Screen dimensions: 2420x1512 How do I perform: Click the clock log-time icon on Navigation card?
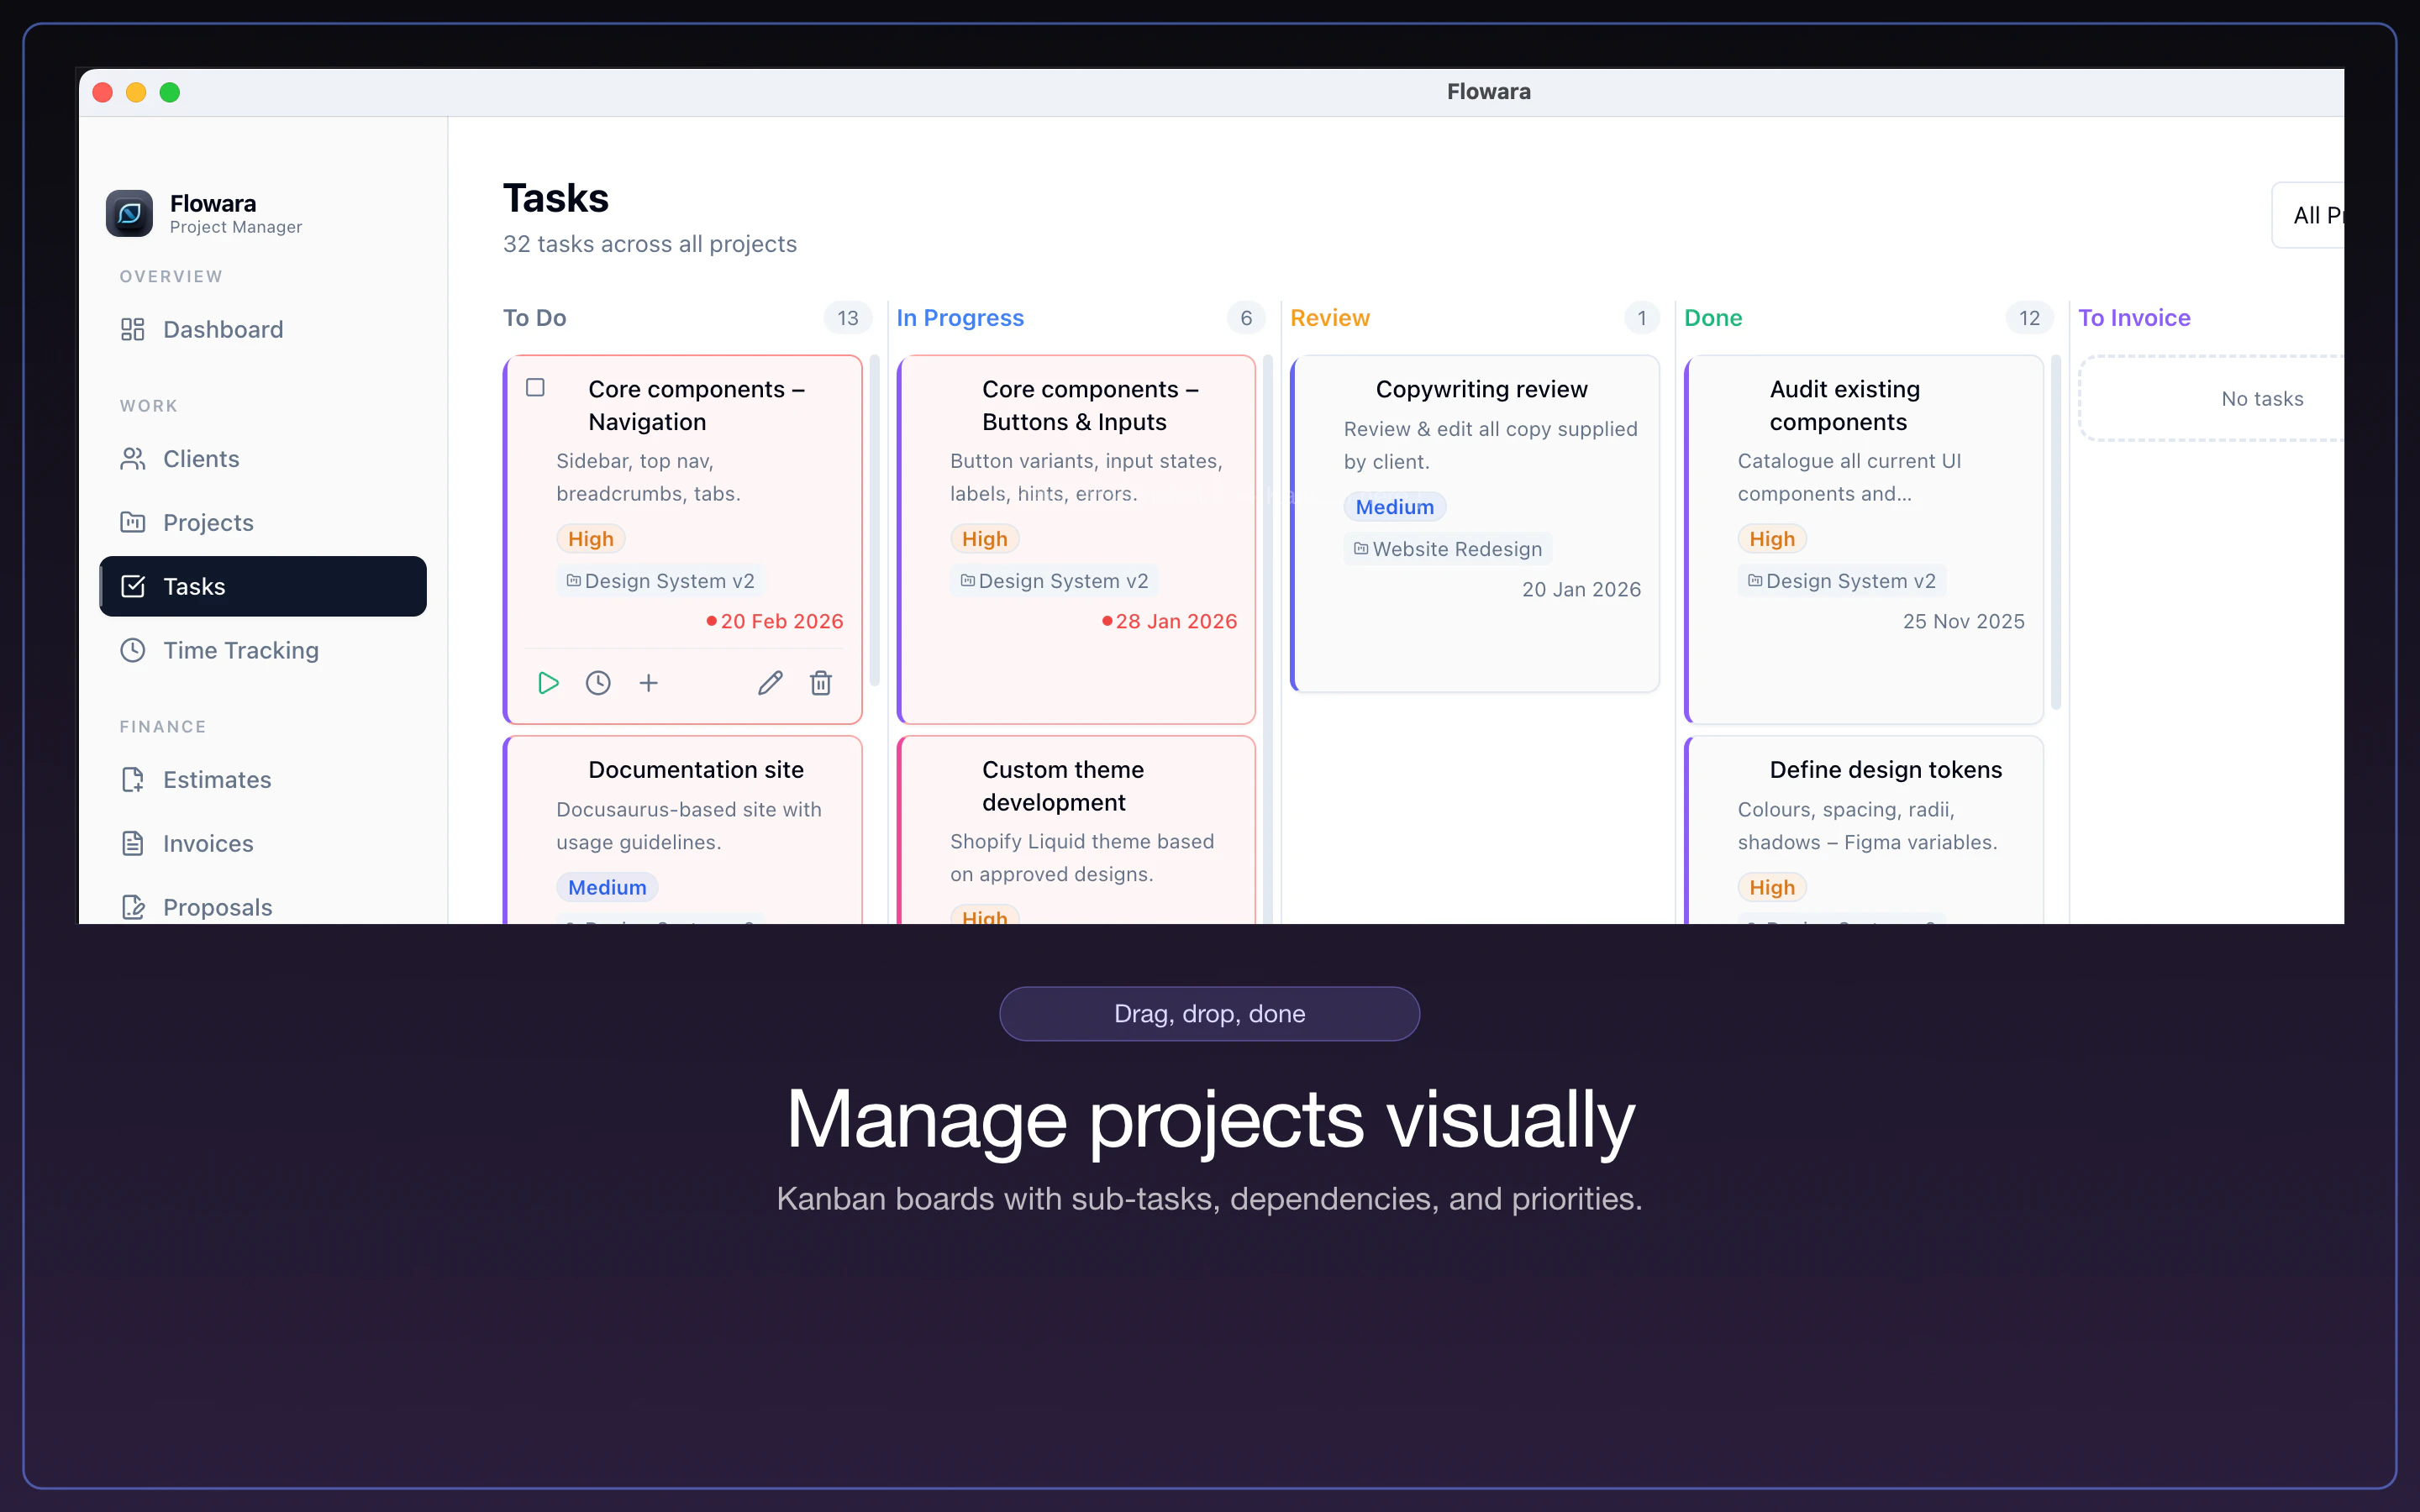[598, 683]
